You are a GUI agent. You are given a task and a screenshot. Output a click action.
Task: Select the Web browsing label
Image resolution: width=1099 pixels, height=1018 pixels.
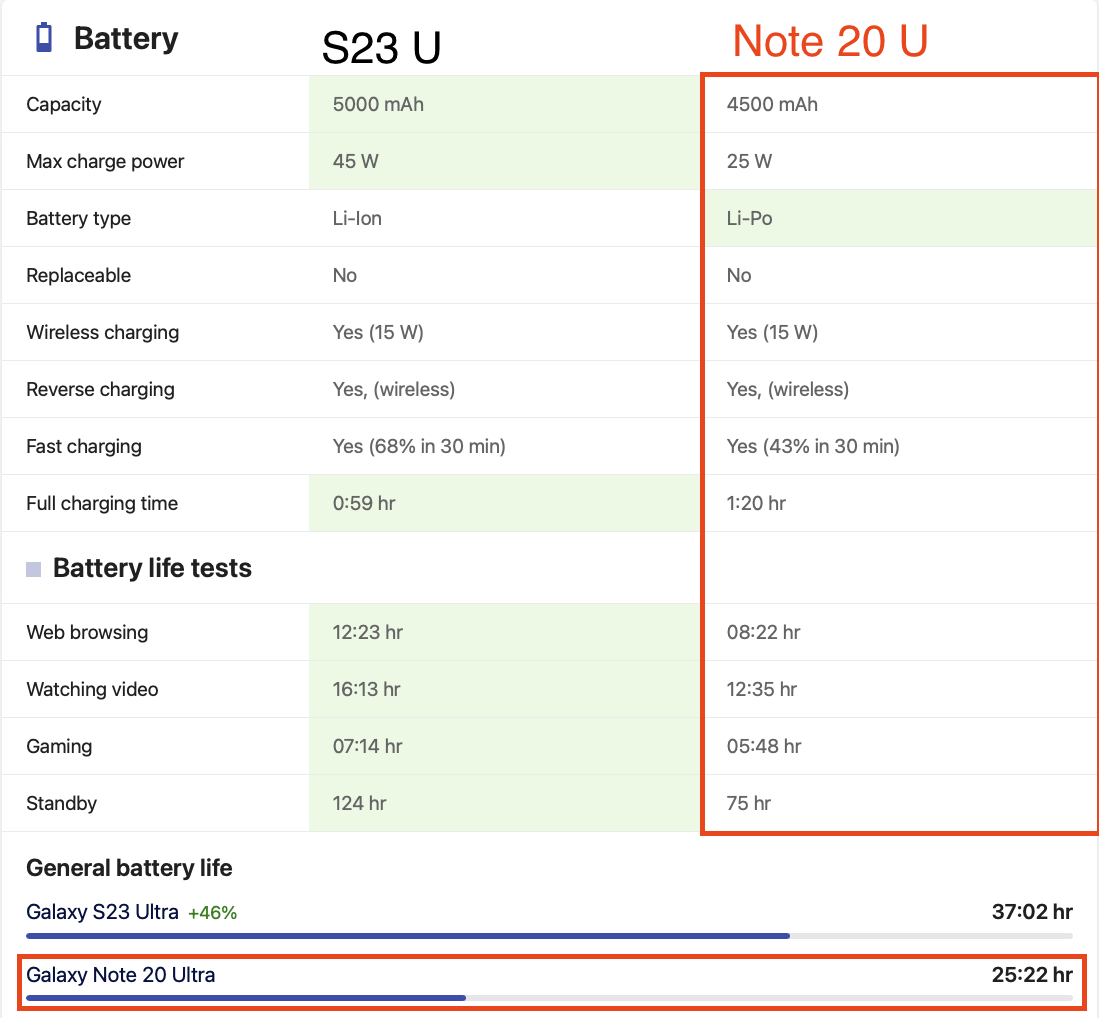point(87,632)
